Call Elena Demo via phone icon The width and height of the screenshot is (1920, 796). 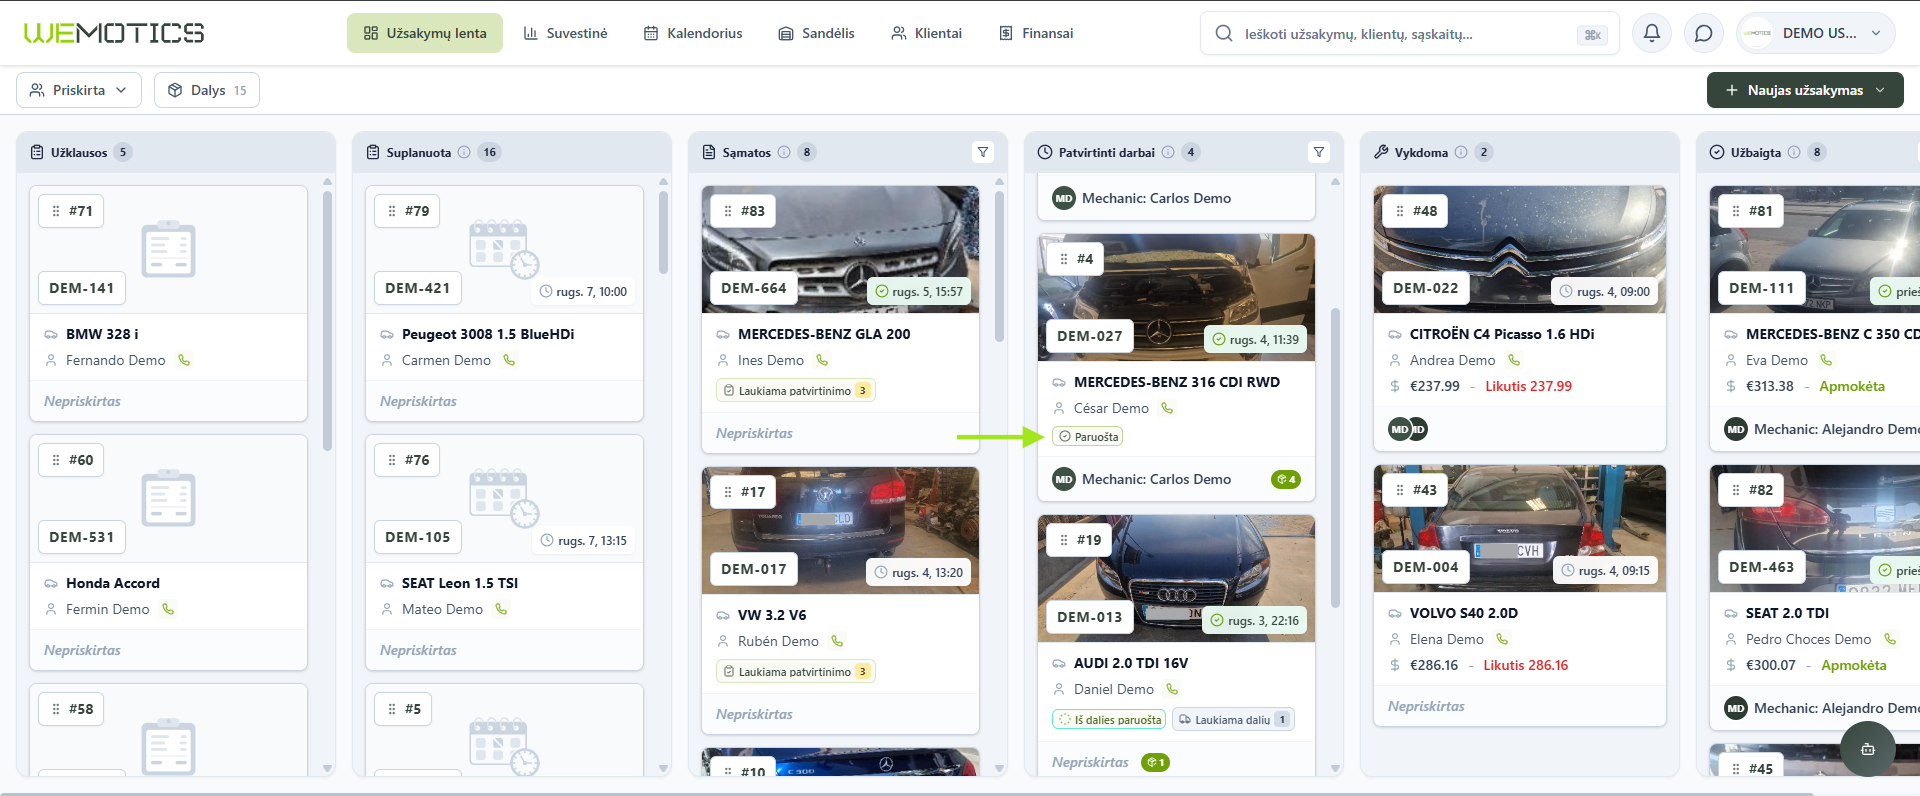coord(1502,639)
